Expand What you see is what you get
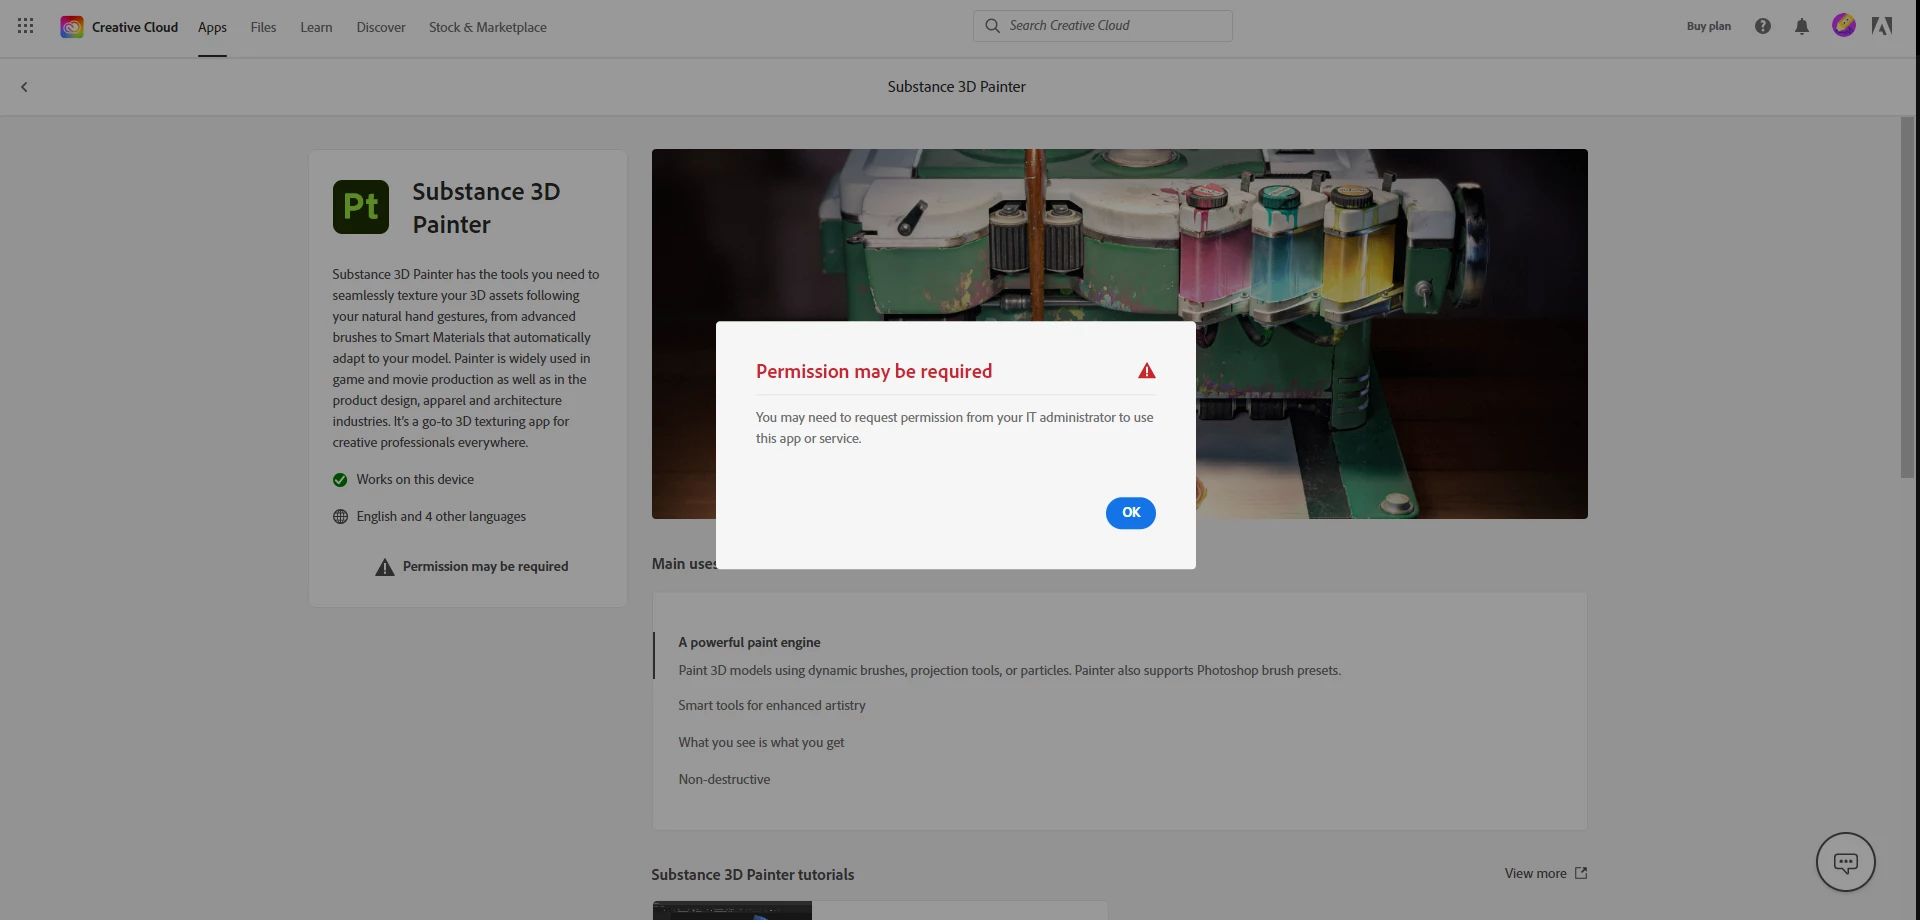 click(761, 742)
